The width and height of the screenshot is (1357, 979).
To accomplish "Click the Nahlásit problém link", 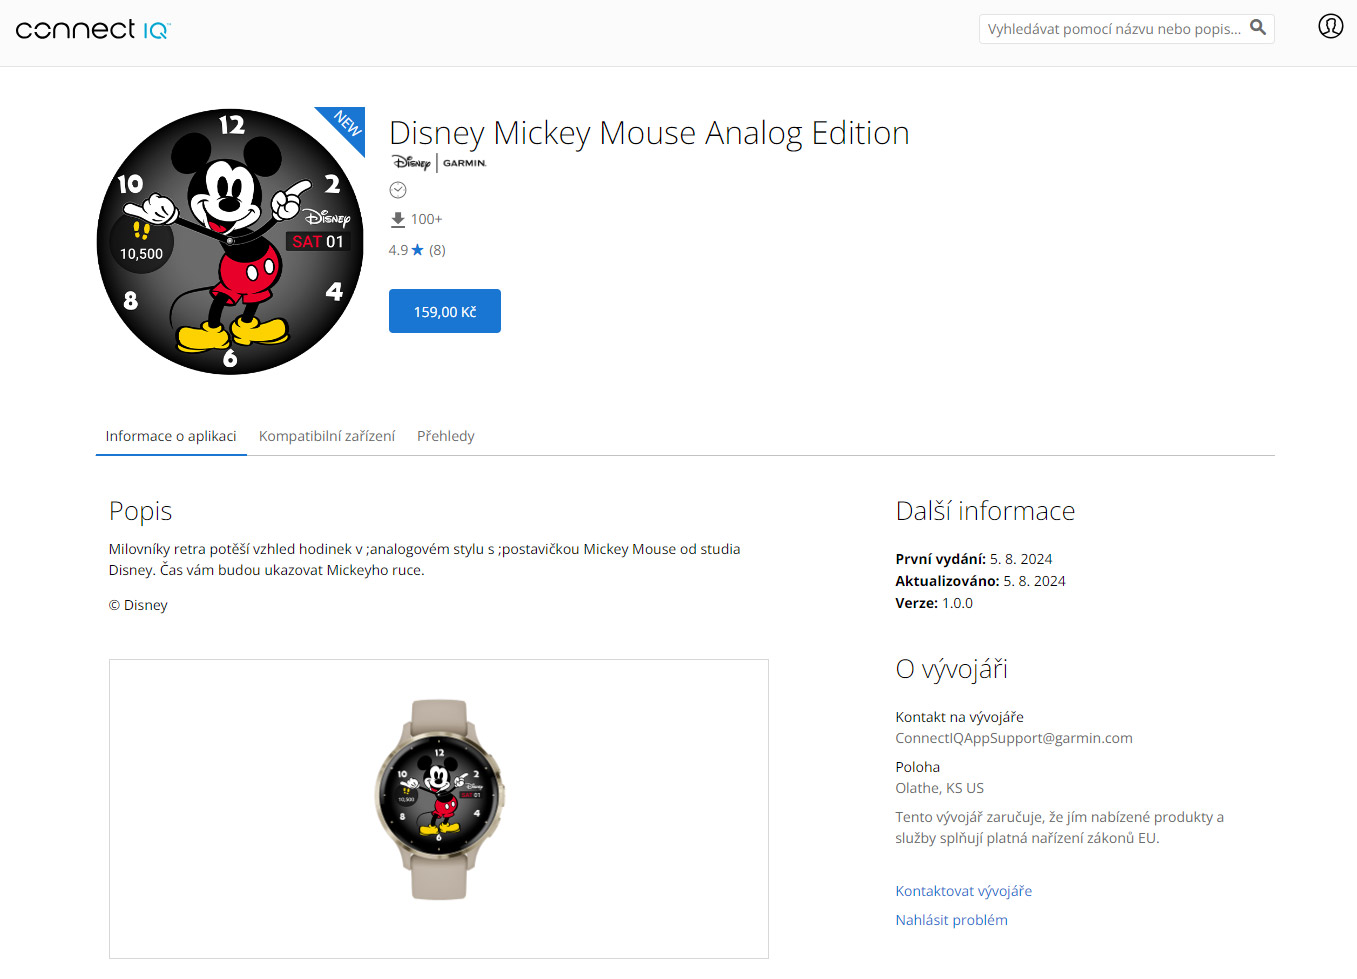I will pyautogui.click(x=952, y=920).
